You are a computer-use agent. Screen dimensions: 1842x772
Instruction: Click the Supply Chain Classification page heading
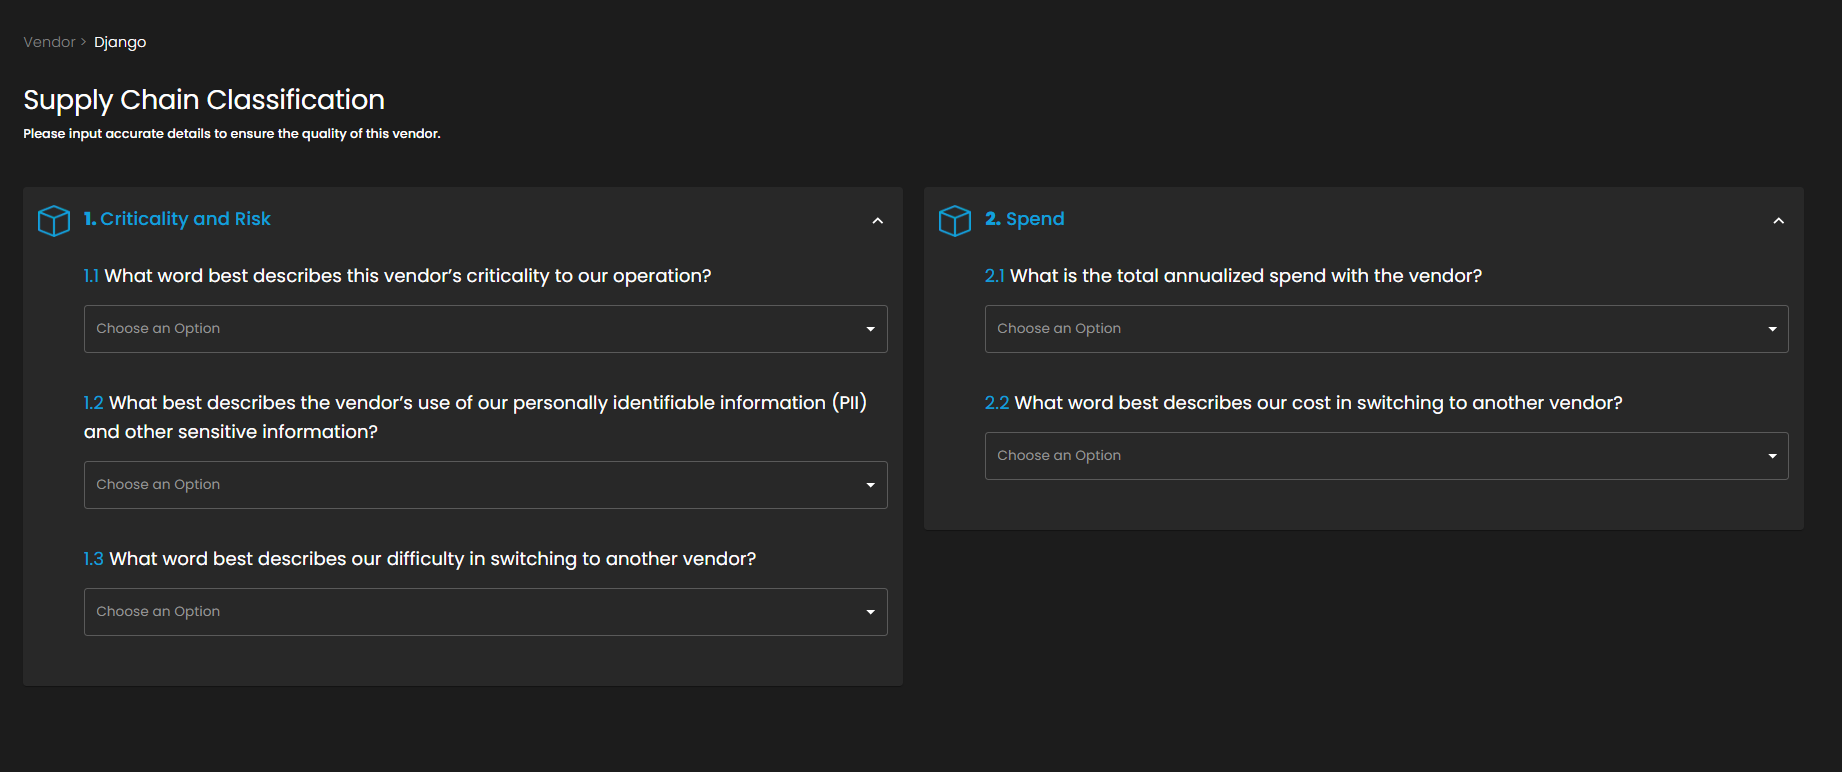coord(204,100)
